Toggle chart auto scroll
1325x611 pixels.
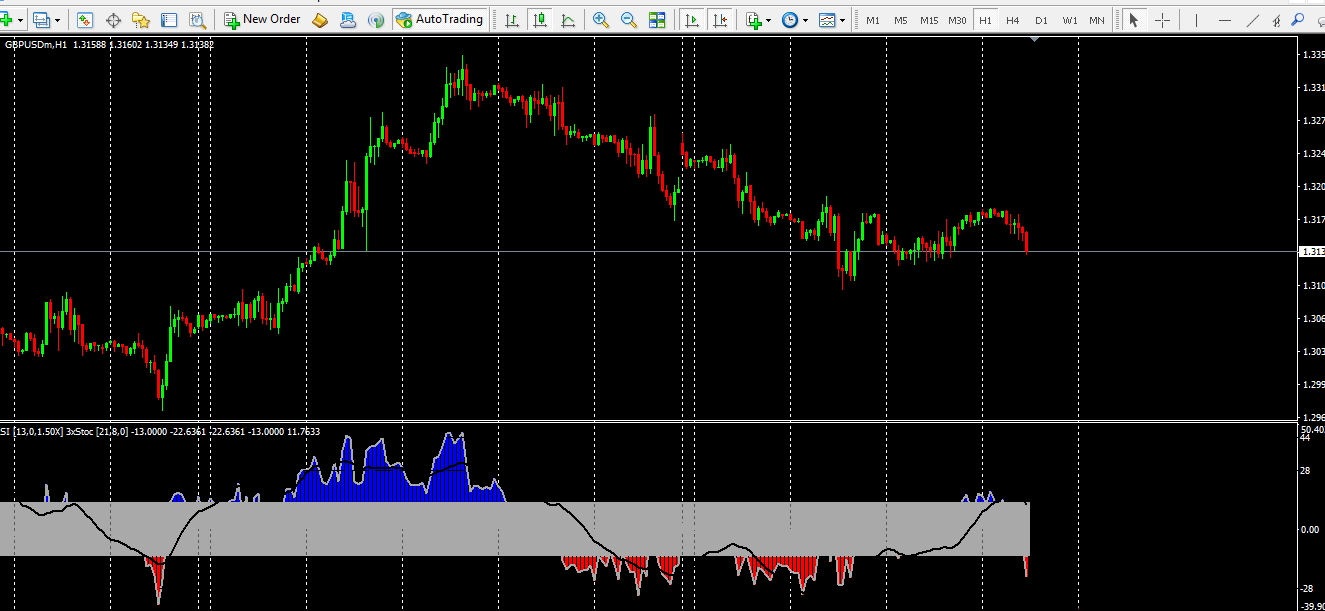(x=691, y=19)
